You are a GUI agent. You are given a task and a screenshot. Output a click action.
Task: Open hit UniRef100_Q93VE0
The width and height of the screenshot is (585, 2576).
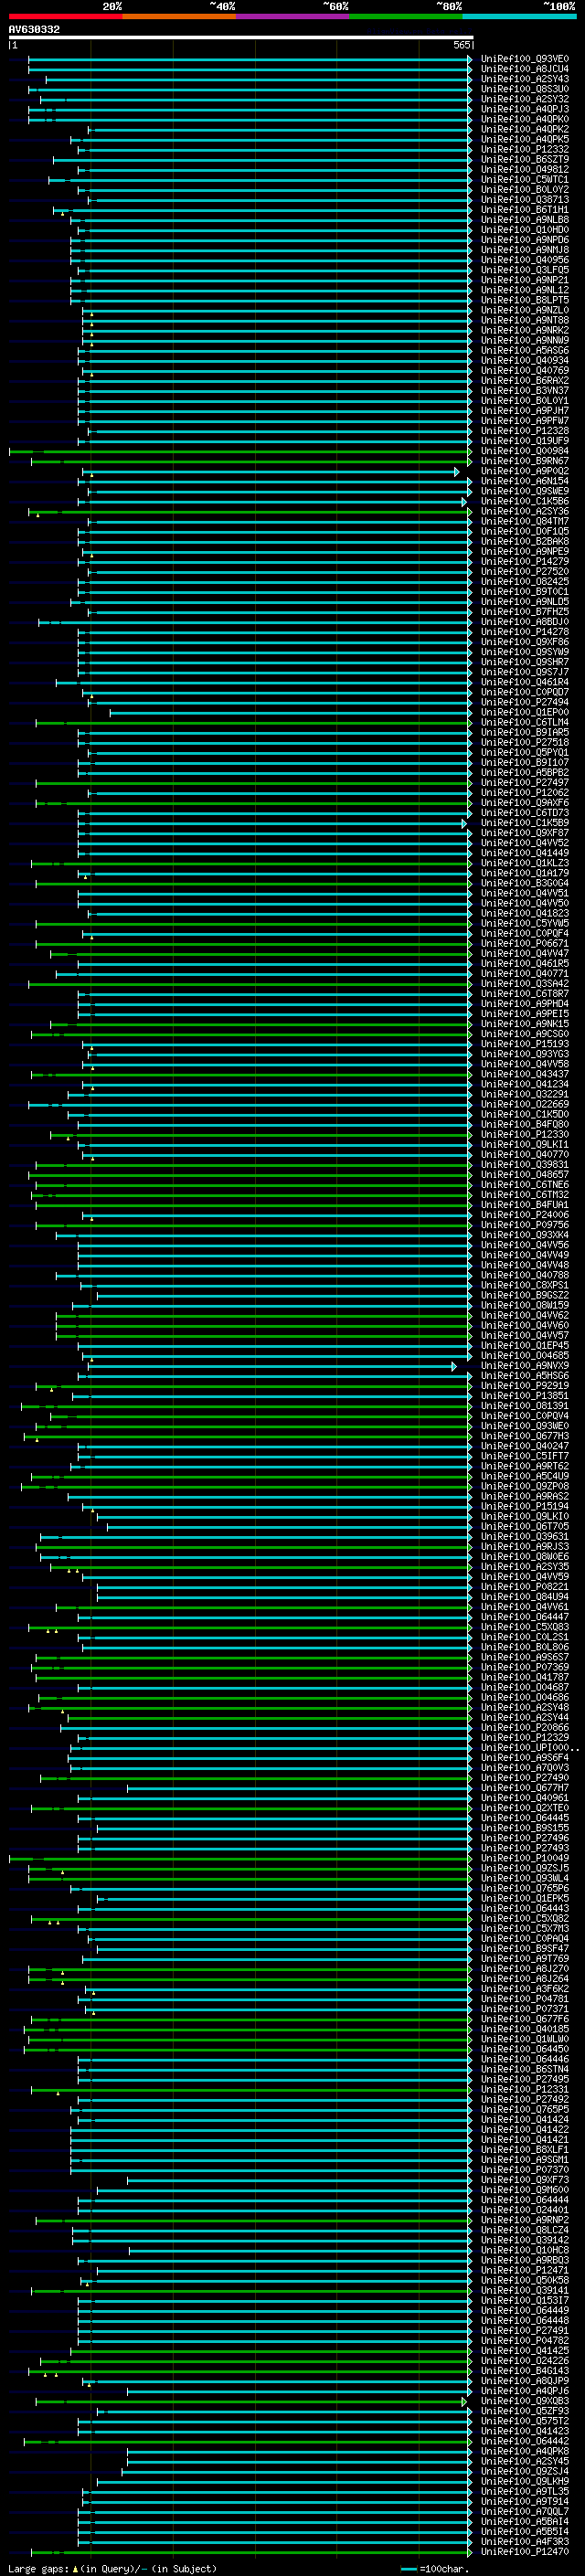pyautogui.click(x=525, y=59)
